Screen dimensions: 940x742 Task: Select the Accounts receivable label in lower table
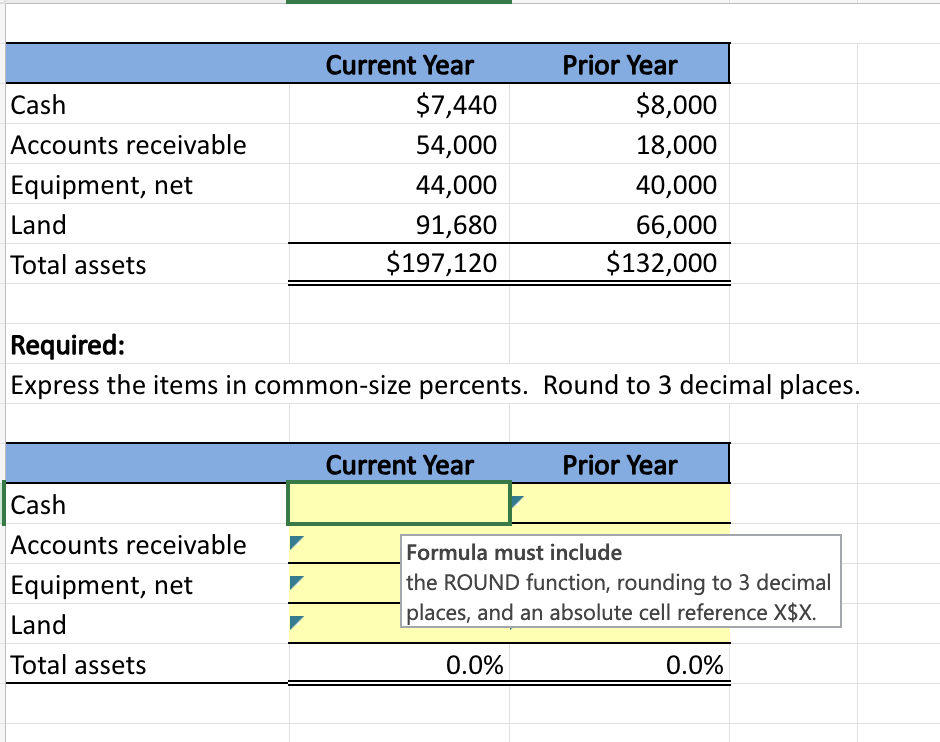pyautogui.click(x=127, y=544)
